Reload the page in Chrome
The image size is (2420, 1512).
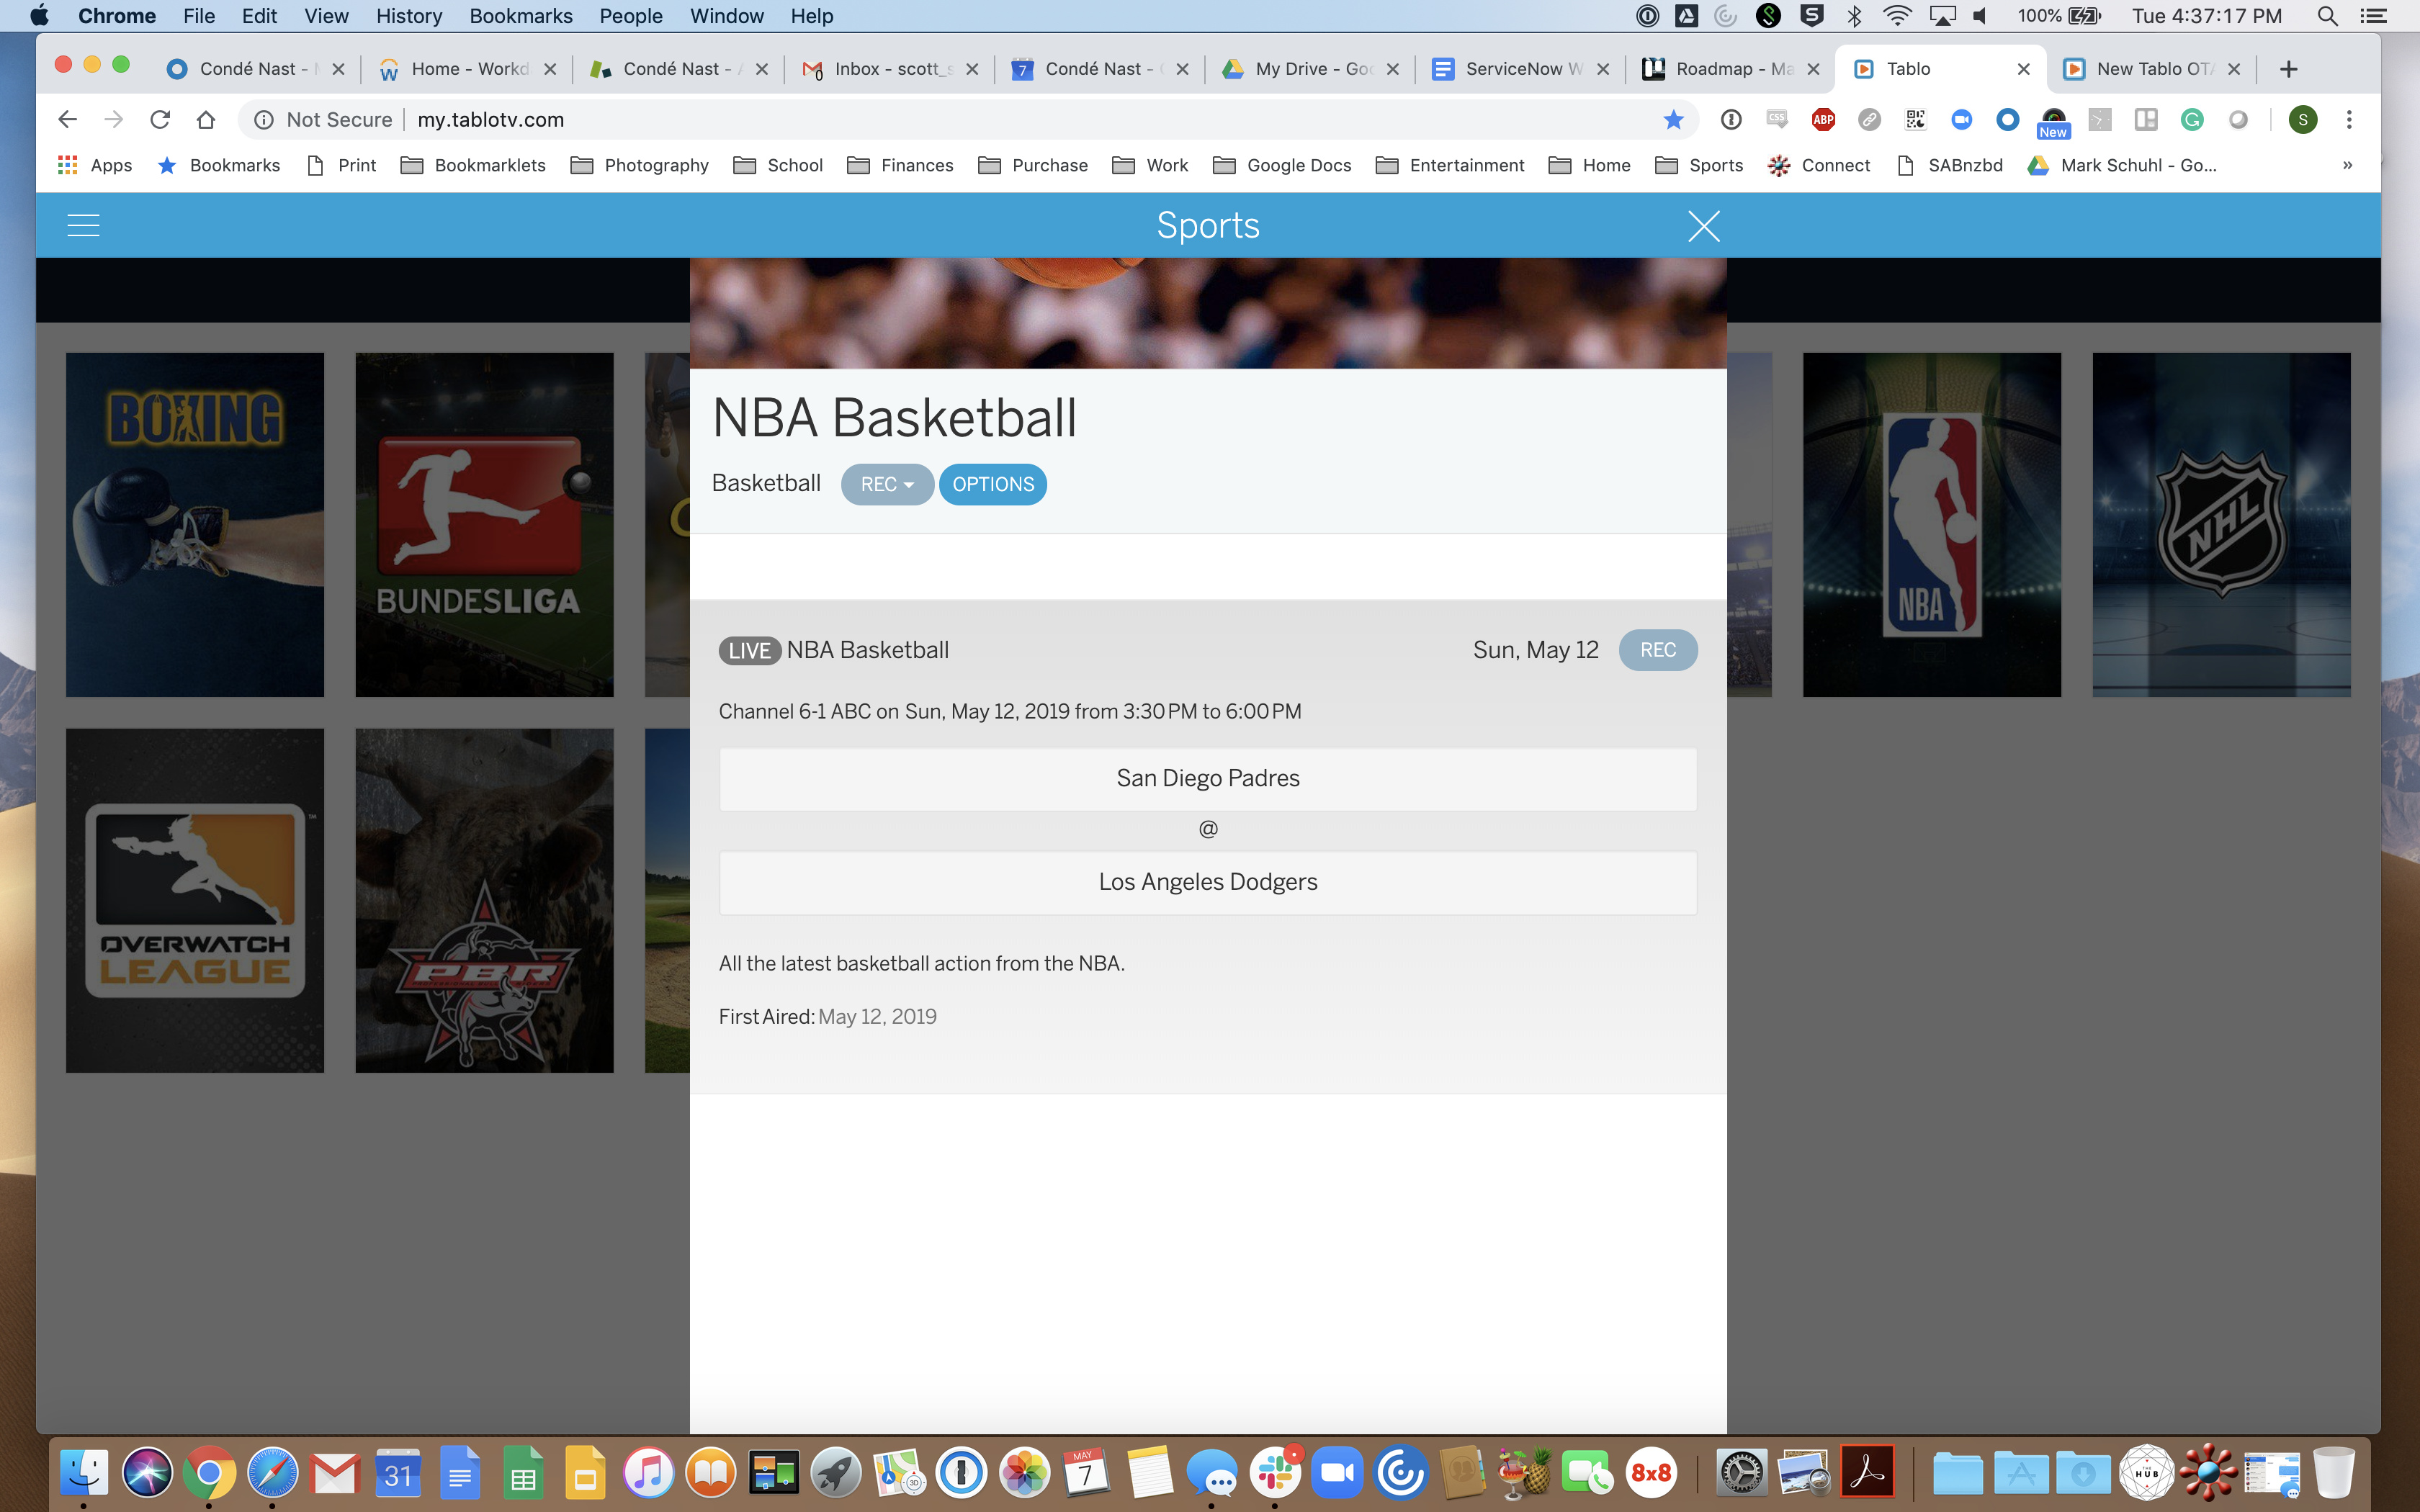pos(160,120)
